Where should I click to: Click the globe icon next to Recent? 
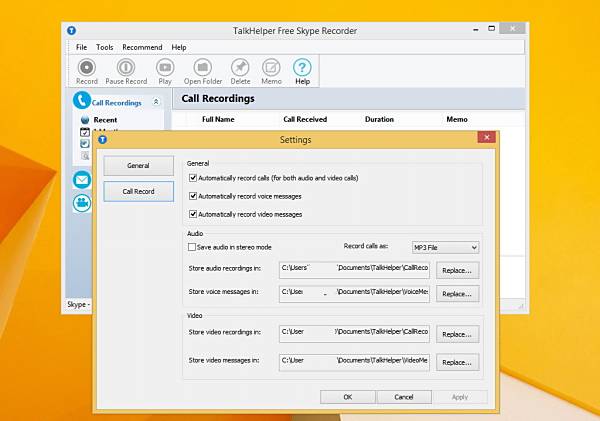click(85, 120)
